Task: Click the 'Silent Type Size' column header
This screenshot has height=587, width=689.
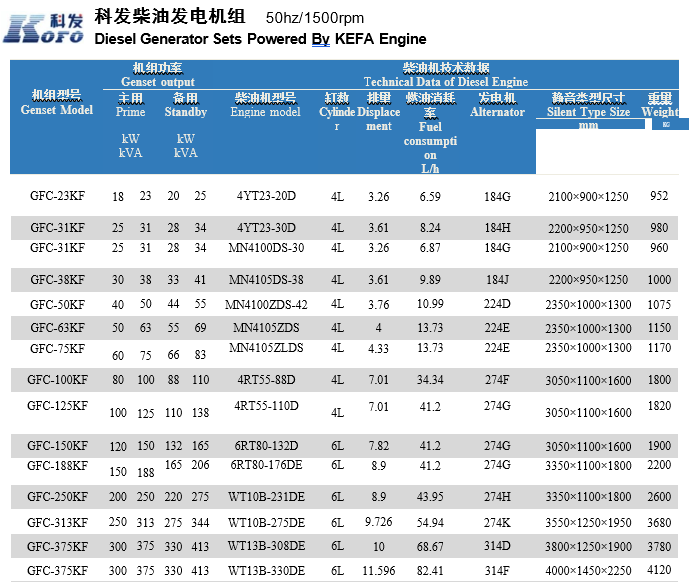Action: pyautogui.click(x=588, y=112)
